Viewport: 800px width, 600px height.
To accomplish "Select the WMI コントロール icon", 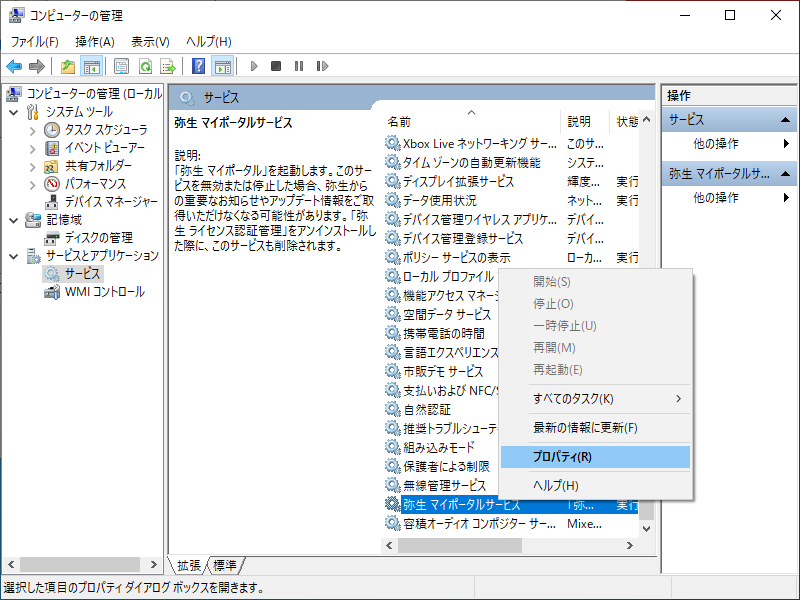I will coord(52,292).
